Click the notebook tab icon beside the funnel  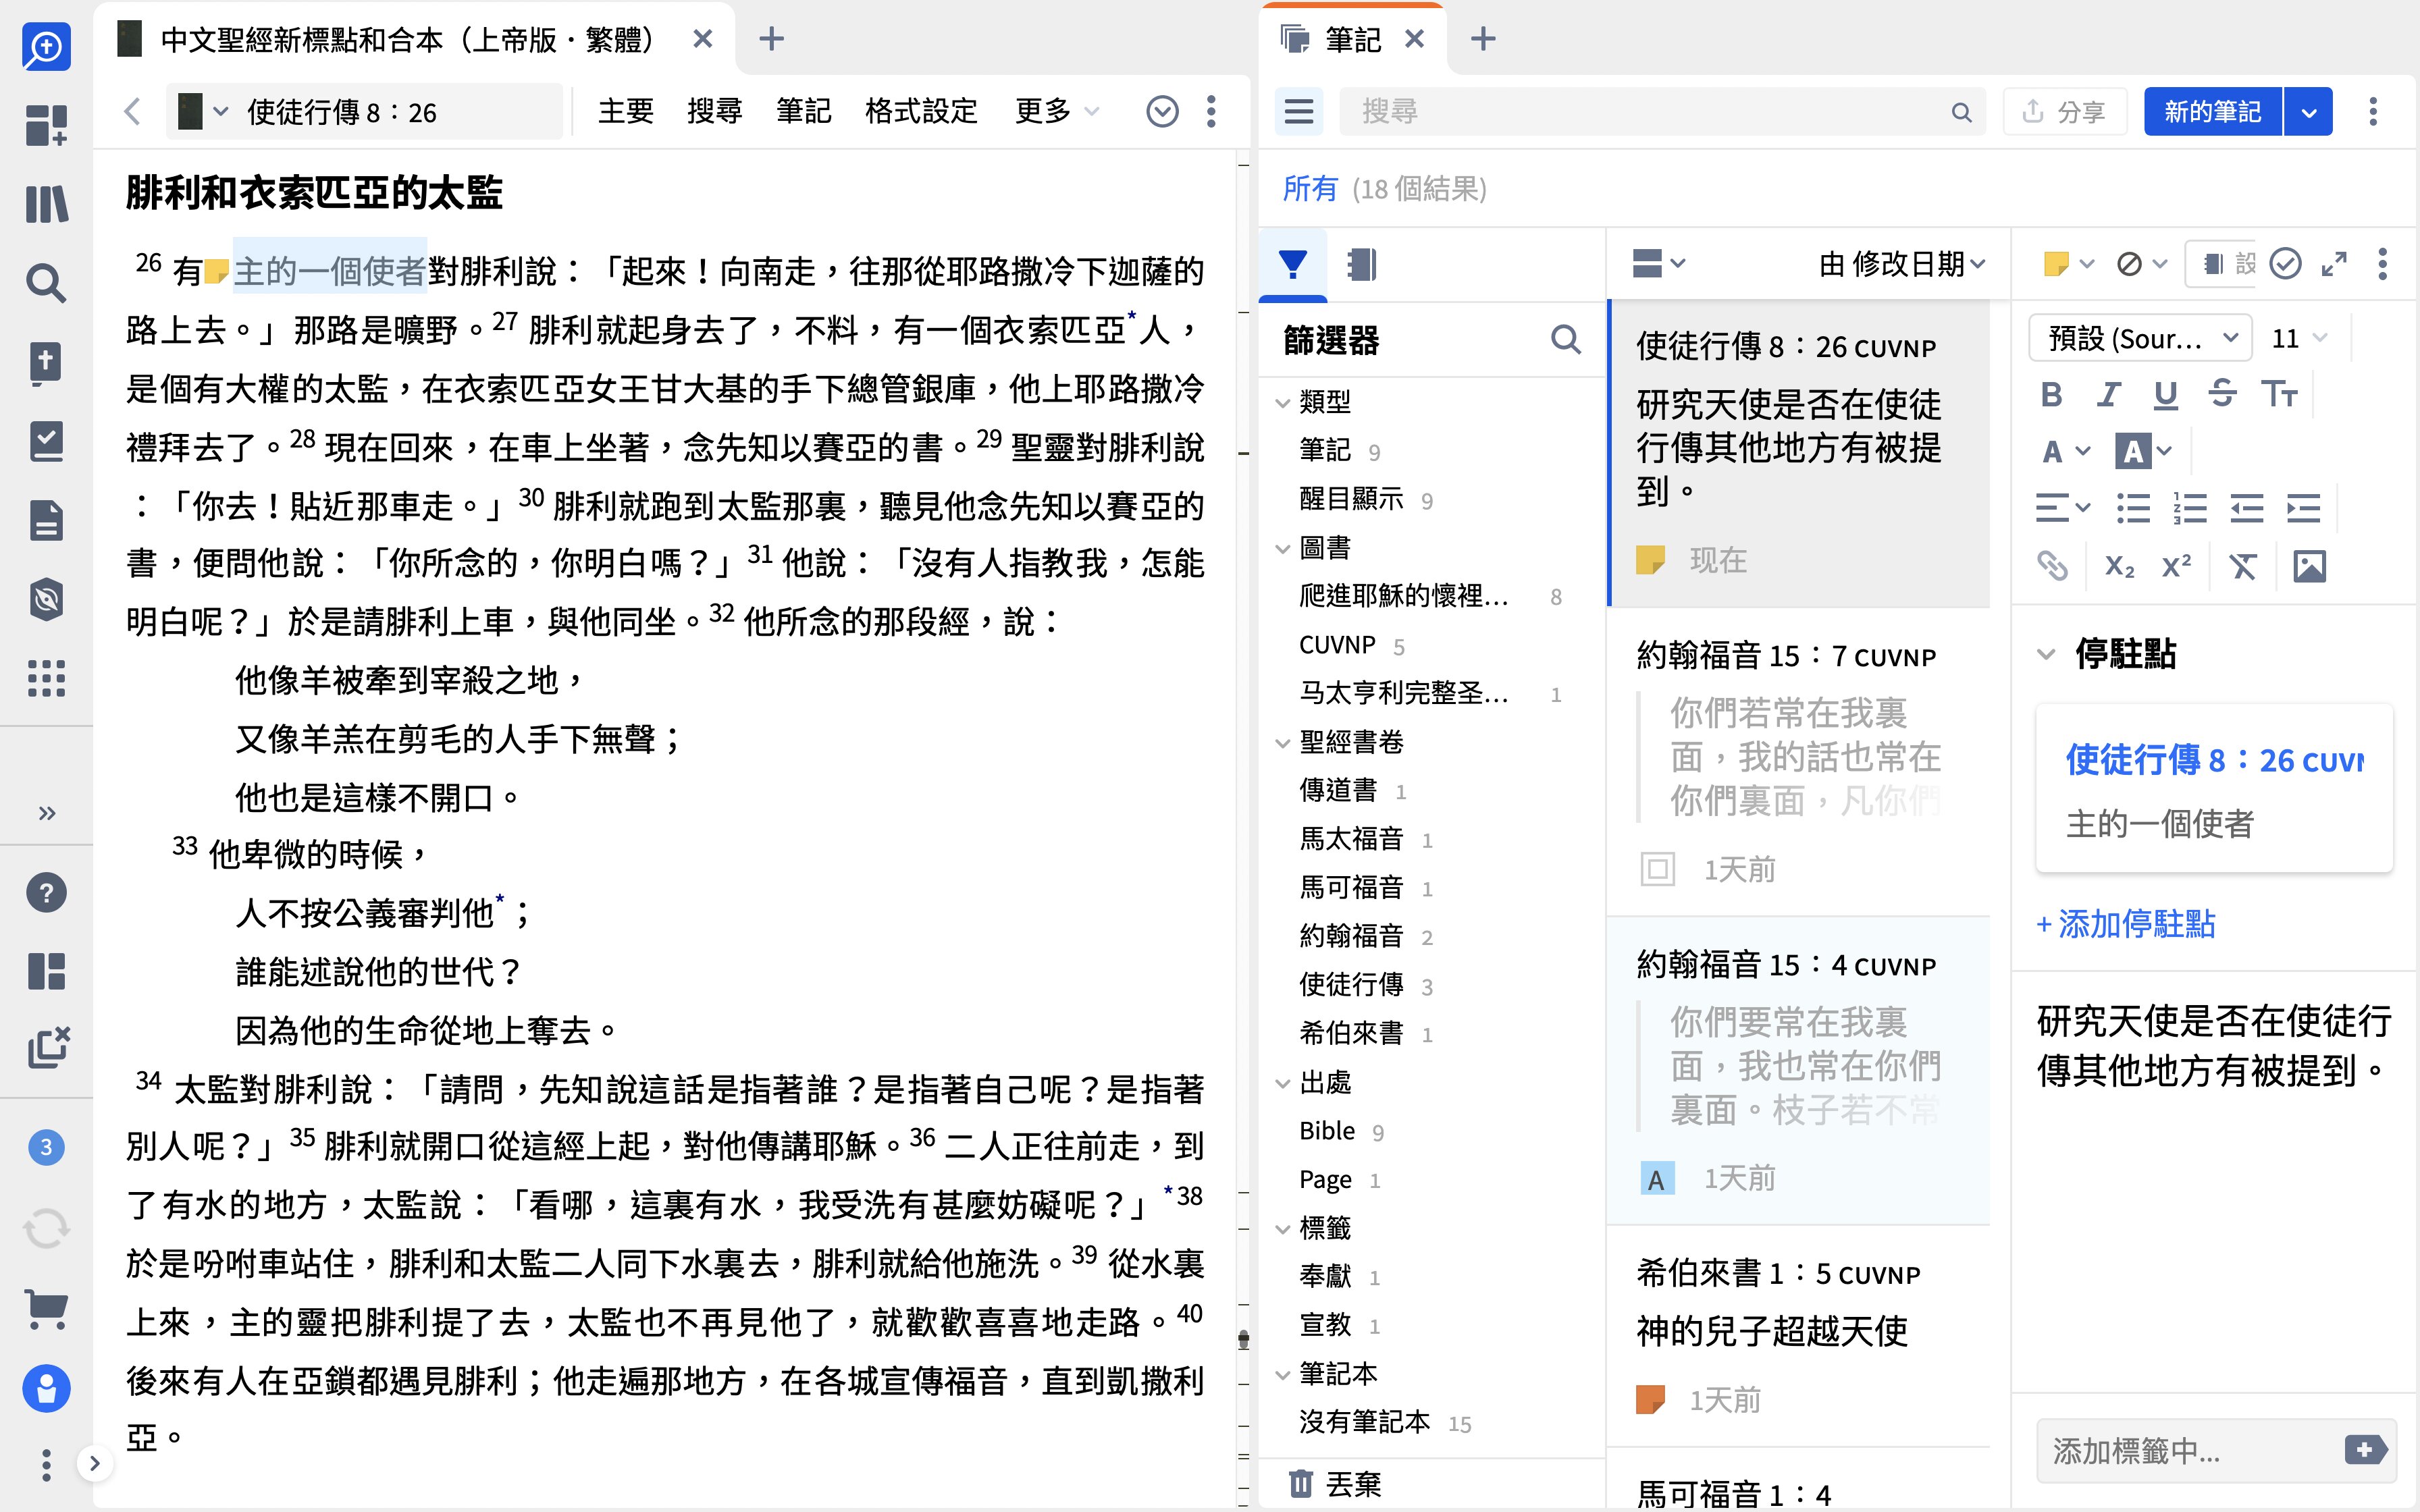1361,264
